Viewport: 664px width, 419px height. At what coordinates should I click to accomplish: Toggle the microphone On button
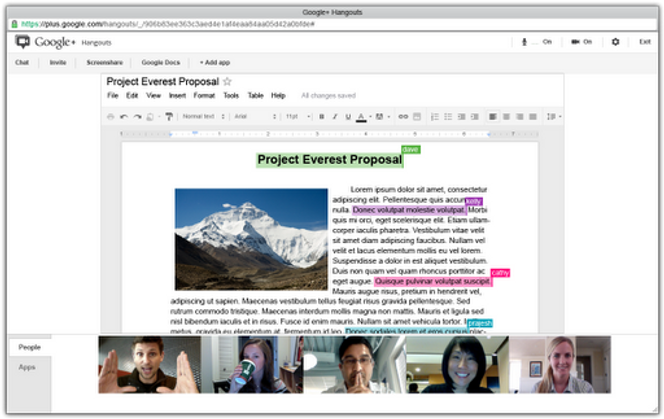536,42
